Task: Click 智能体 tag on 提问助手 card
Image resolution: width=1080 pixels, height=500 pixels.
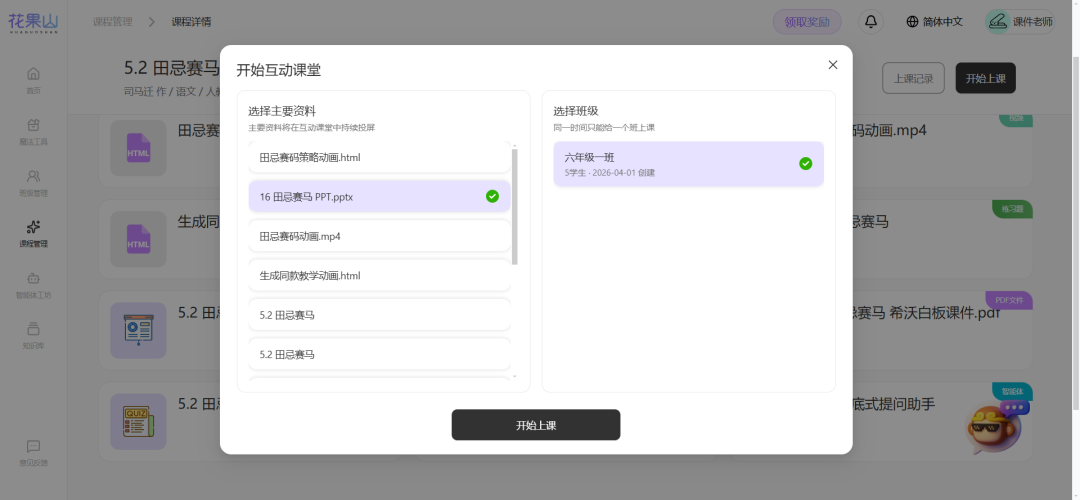Action: click(1012, 391)
